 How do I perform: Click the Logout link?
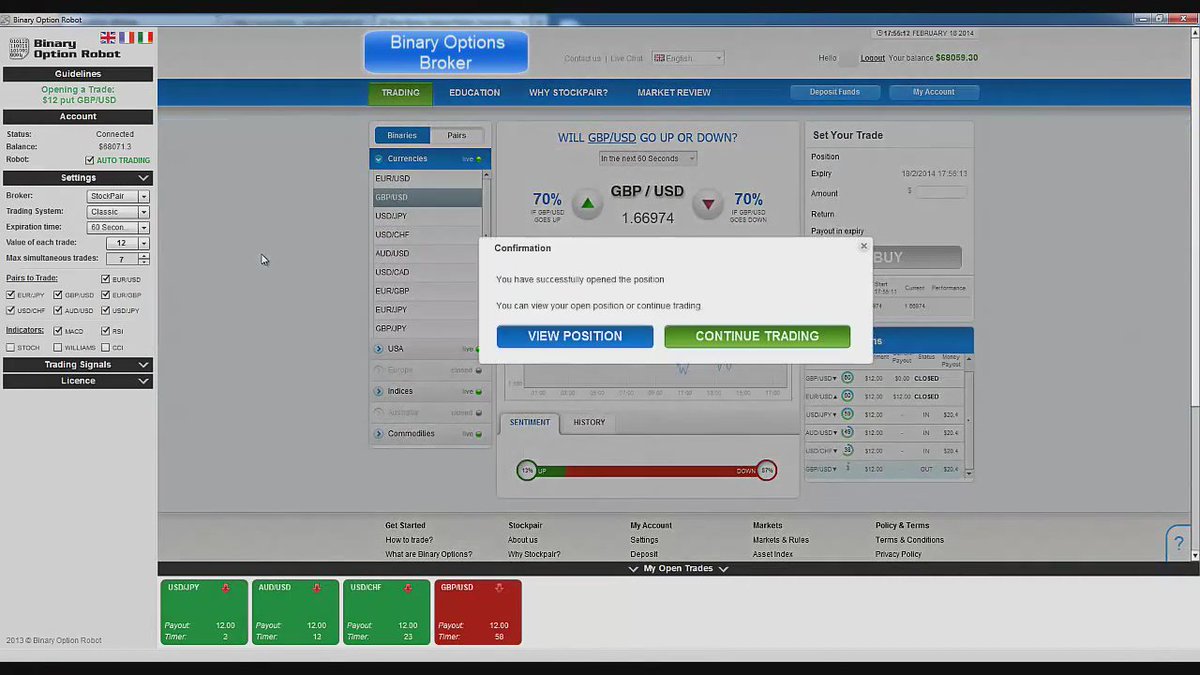point(872,58)
